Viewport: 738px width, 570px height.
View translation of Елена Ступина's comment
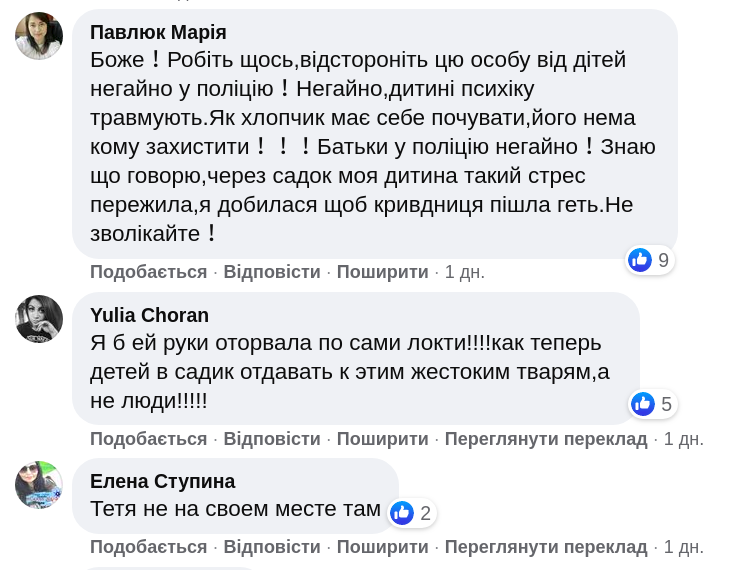coord(546,547)
